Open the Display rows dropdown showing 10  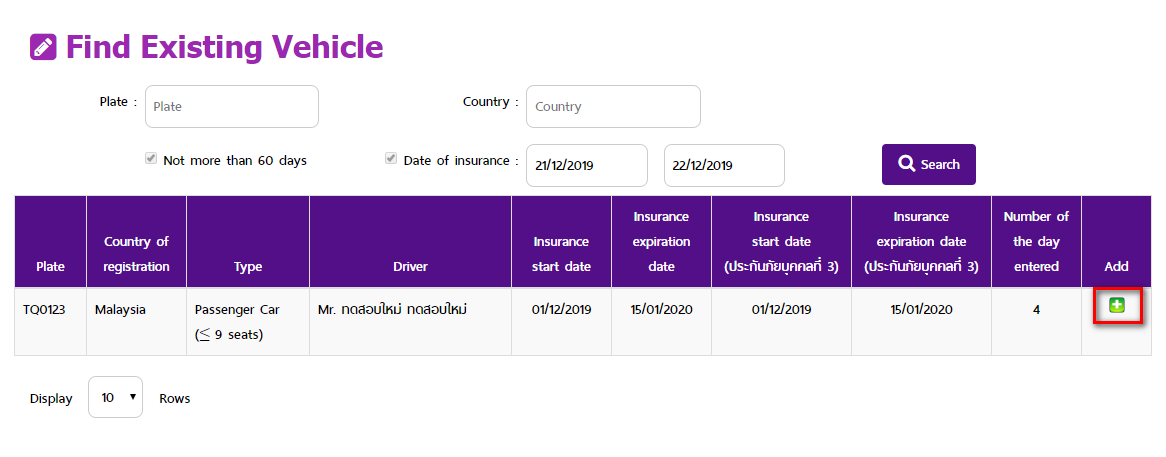pos(115,398)
